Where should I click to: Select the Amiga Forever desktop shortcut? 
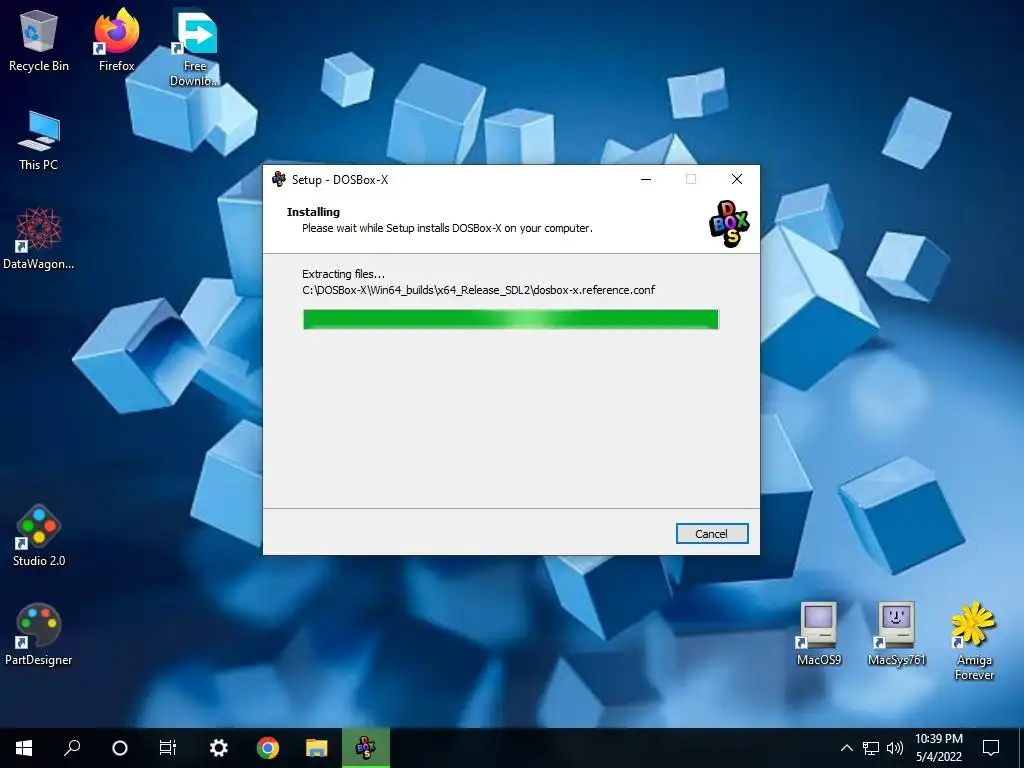click(974, 641)
